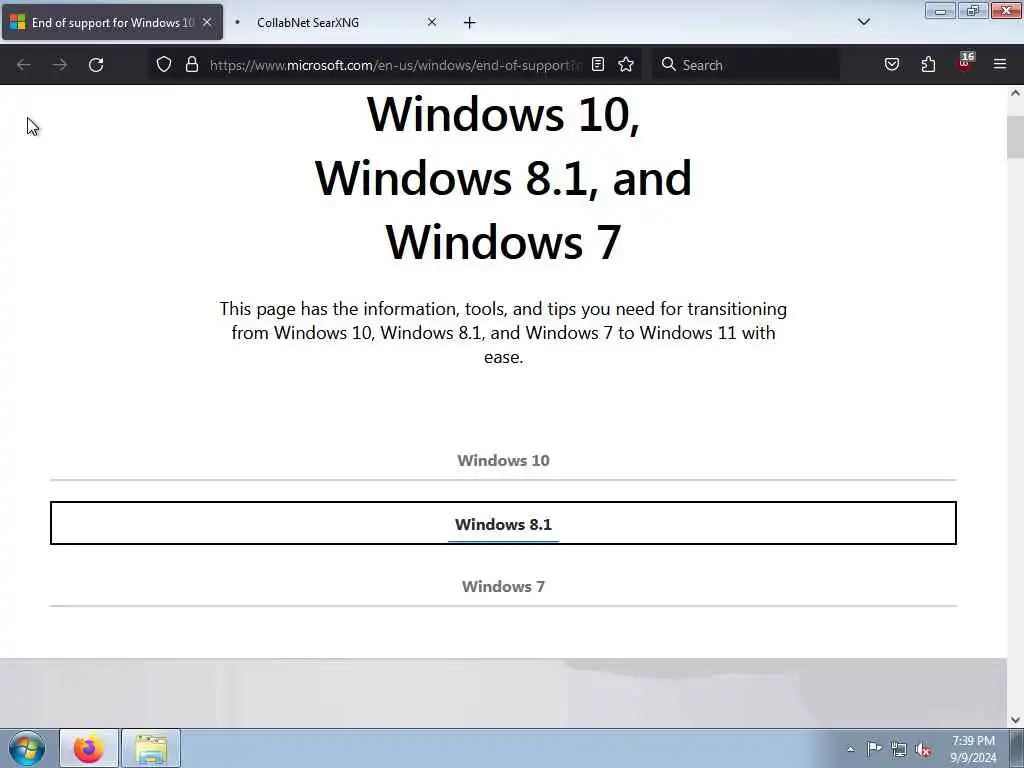Click the muted volume tray icon

(x=923, y=749)
